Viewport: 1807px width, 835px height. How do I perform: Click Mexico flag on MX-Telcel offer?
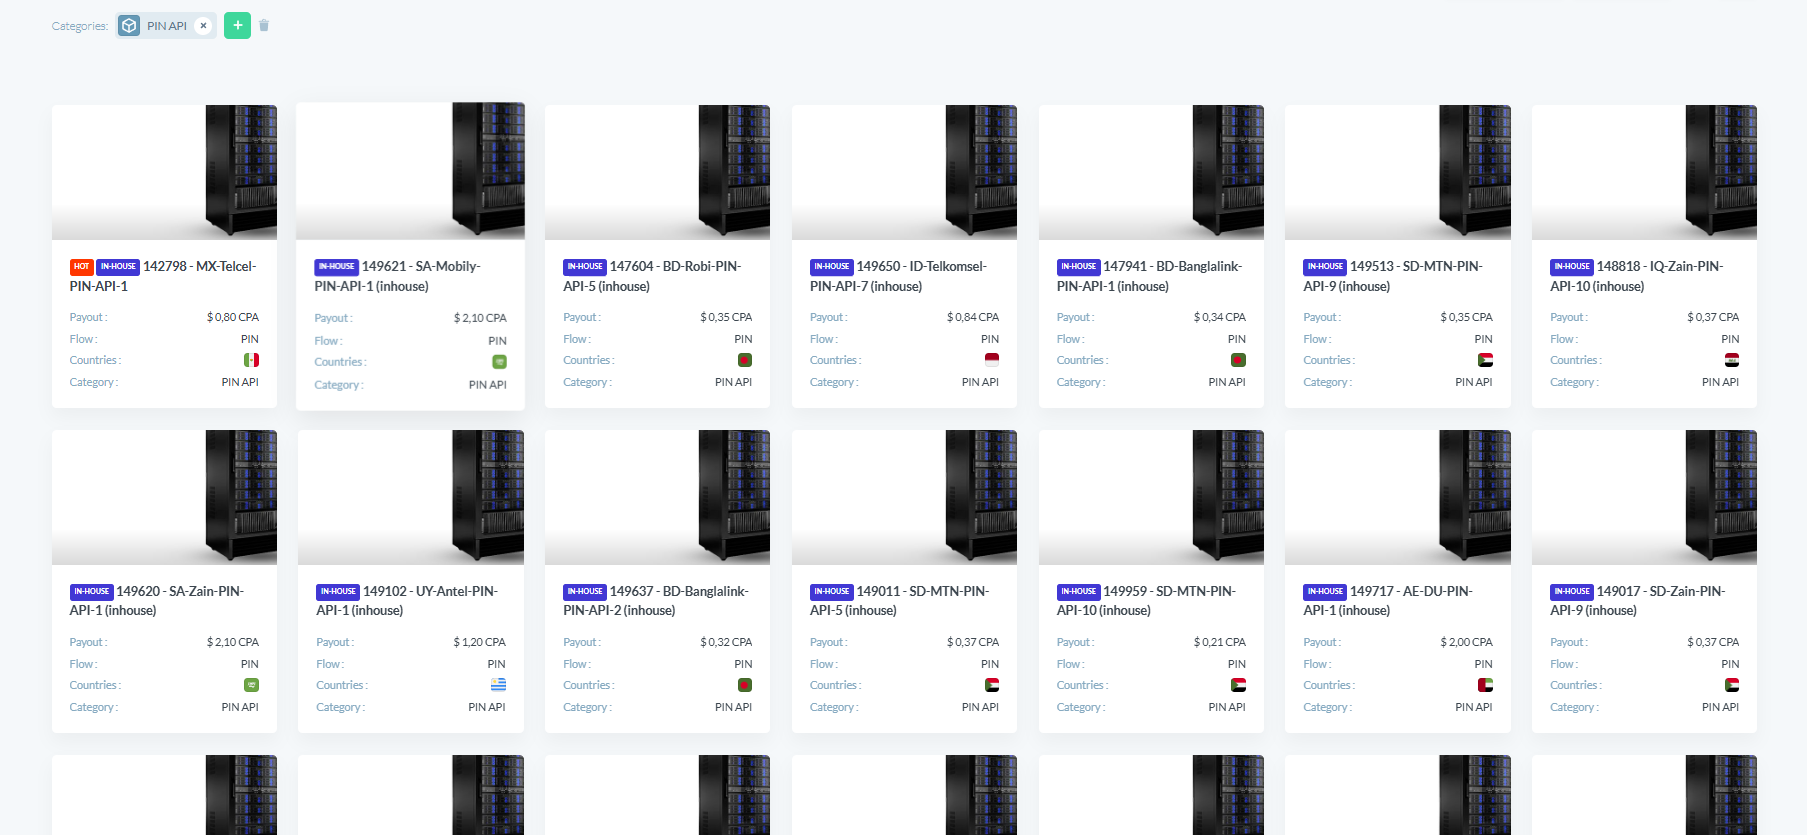click(251, 360)
